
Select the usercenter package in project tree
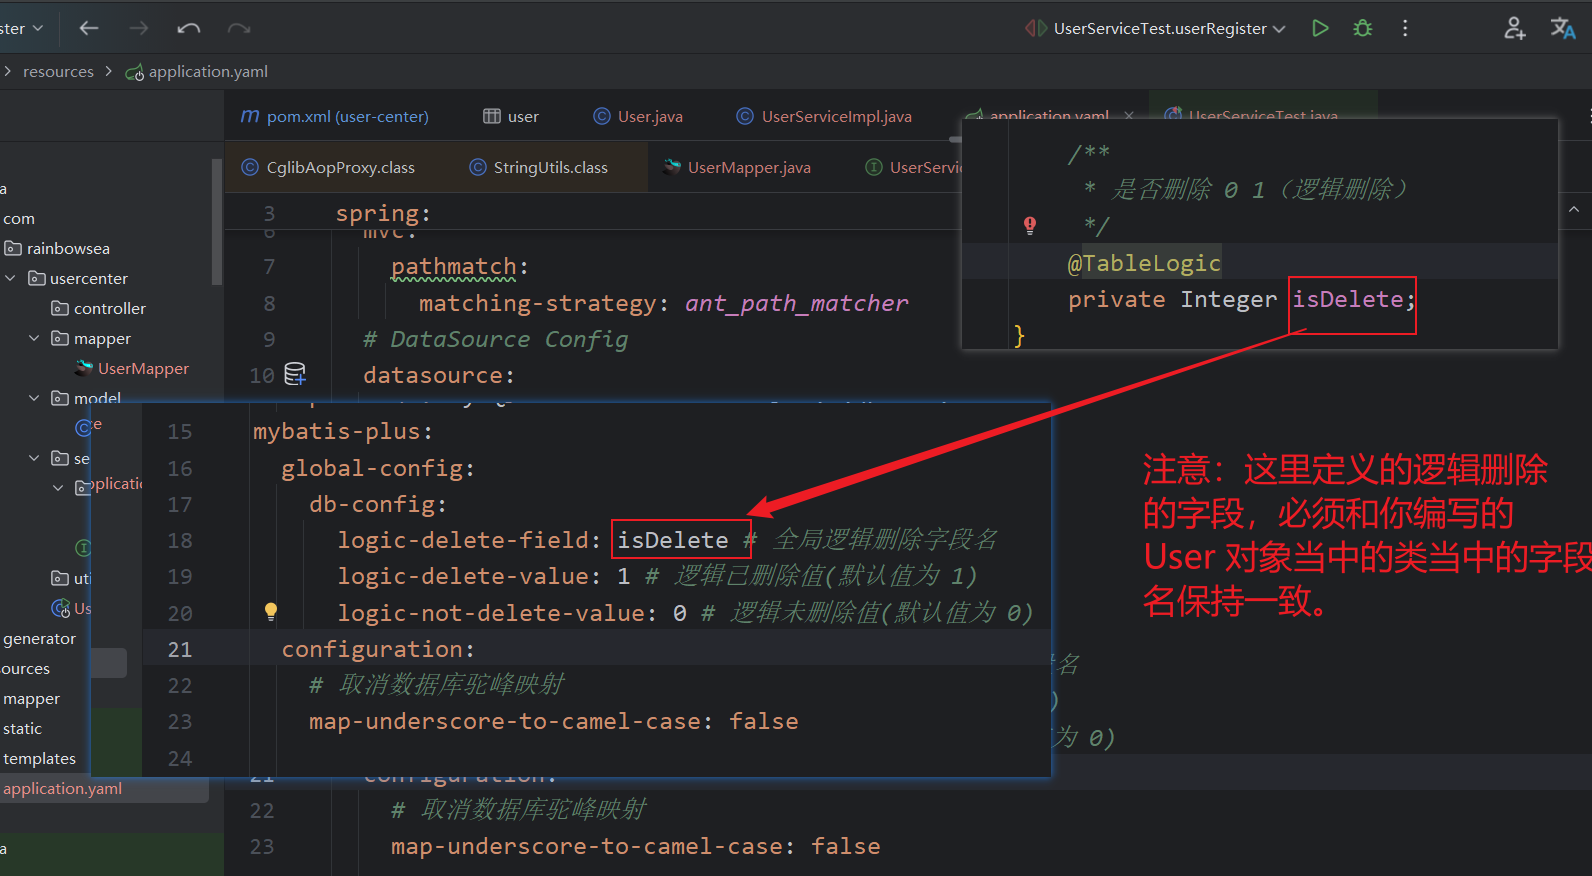78,278
